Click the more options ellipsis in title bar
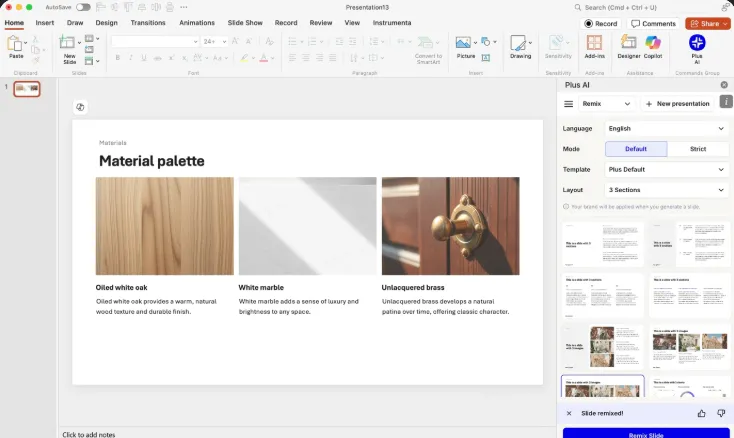 (184, 7)
